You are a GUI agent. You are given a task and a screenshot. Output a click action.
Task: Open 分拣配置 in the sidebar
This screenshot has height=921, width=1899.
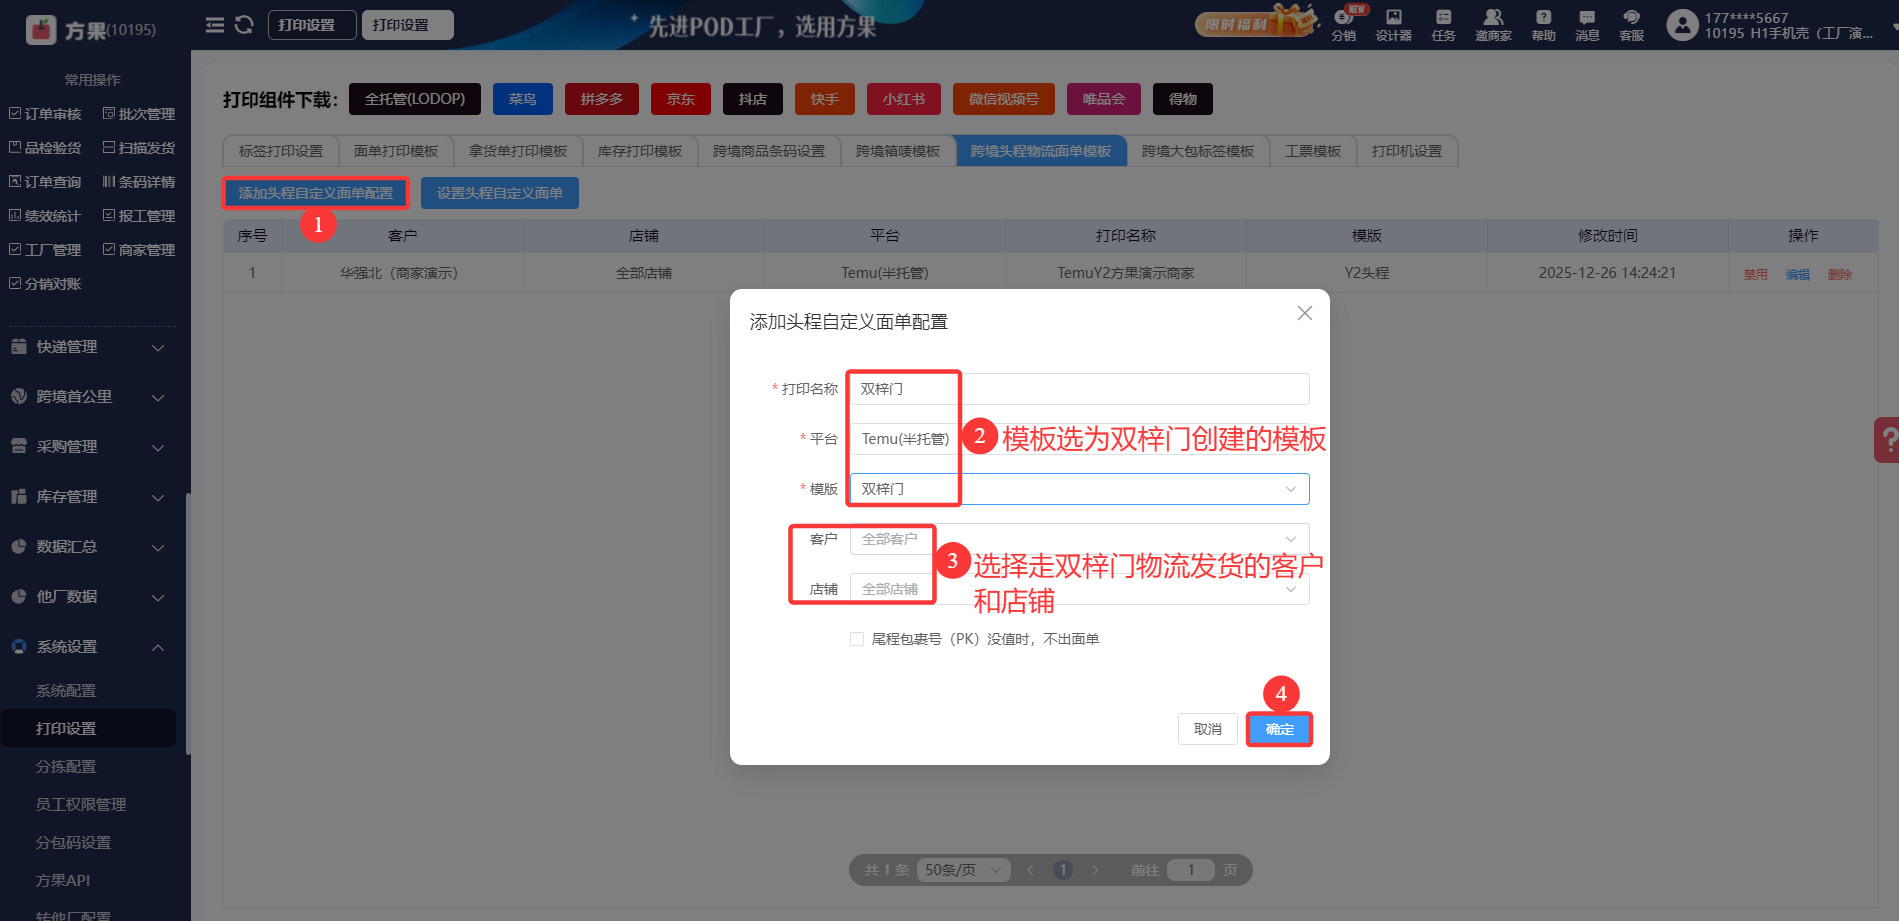pos(66,767)
